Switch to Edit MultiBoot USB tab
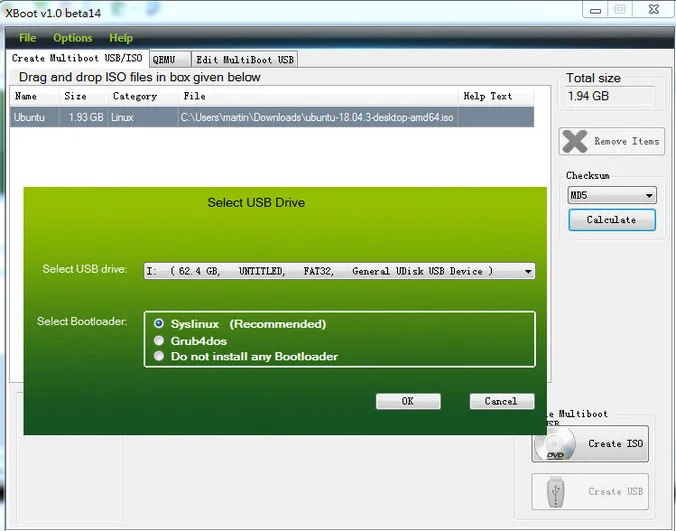 coord(245,60)
